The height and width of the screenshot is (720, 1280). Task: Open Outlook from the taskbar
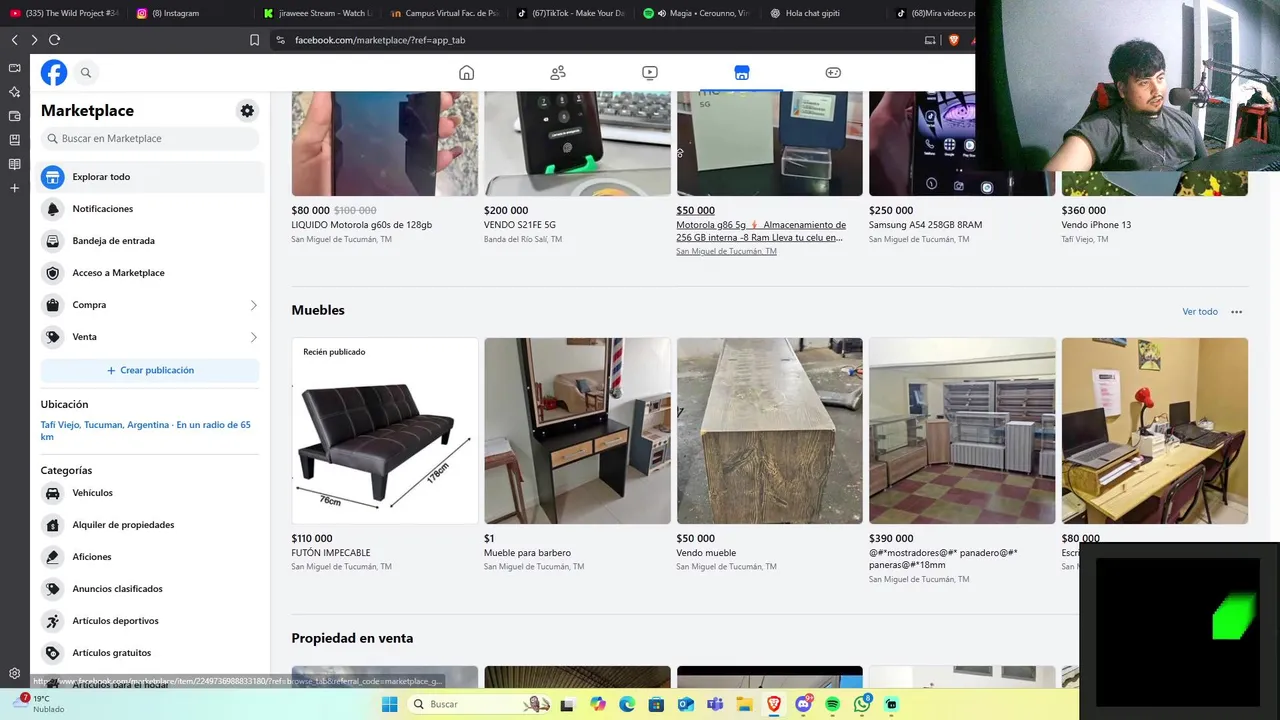click(685, 704)
